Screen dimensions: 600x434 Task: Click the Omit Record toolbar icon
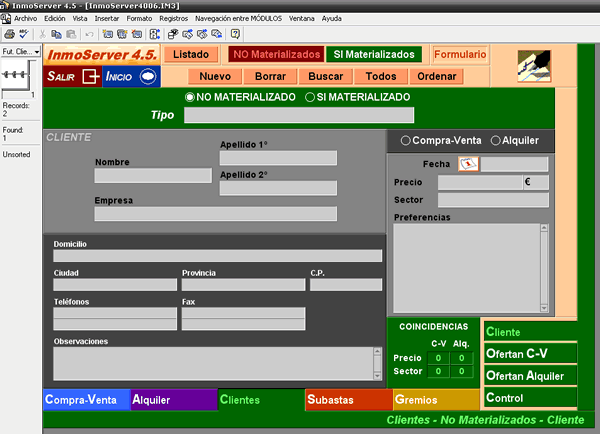point(202,34)
